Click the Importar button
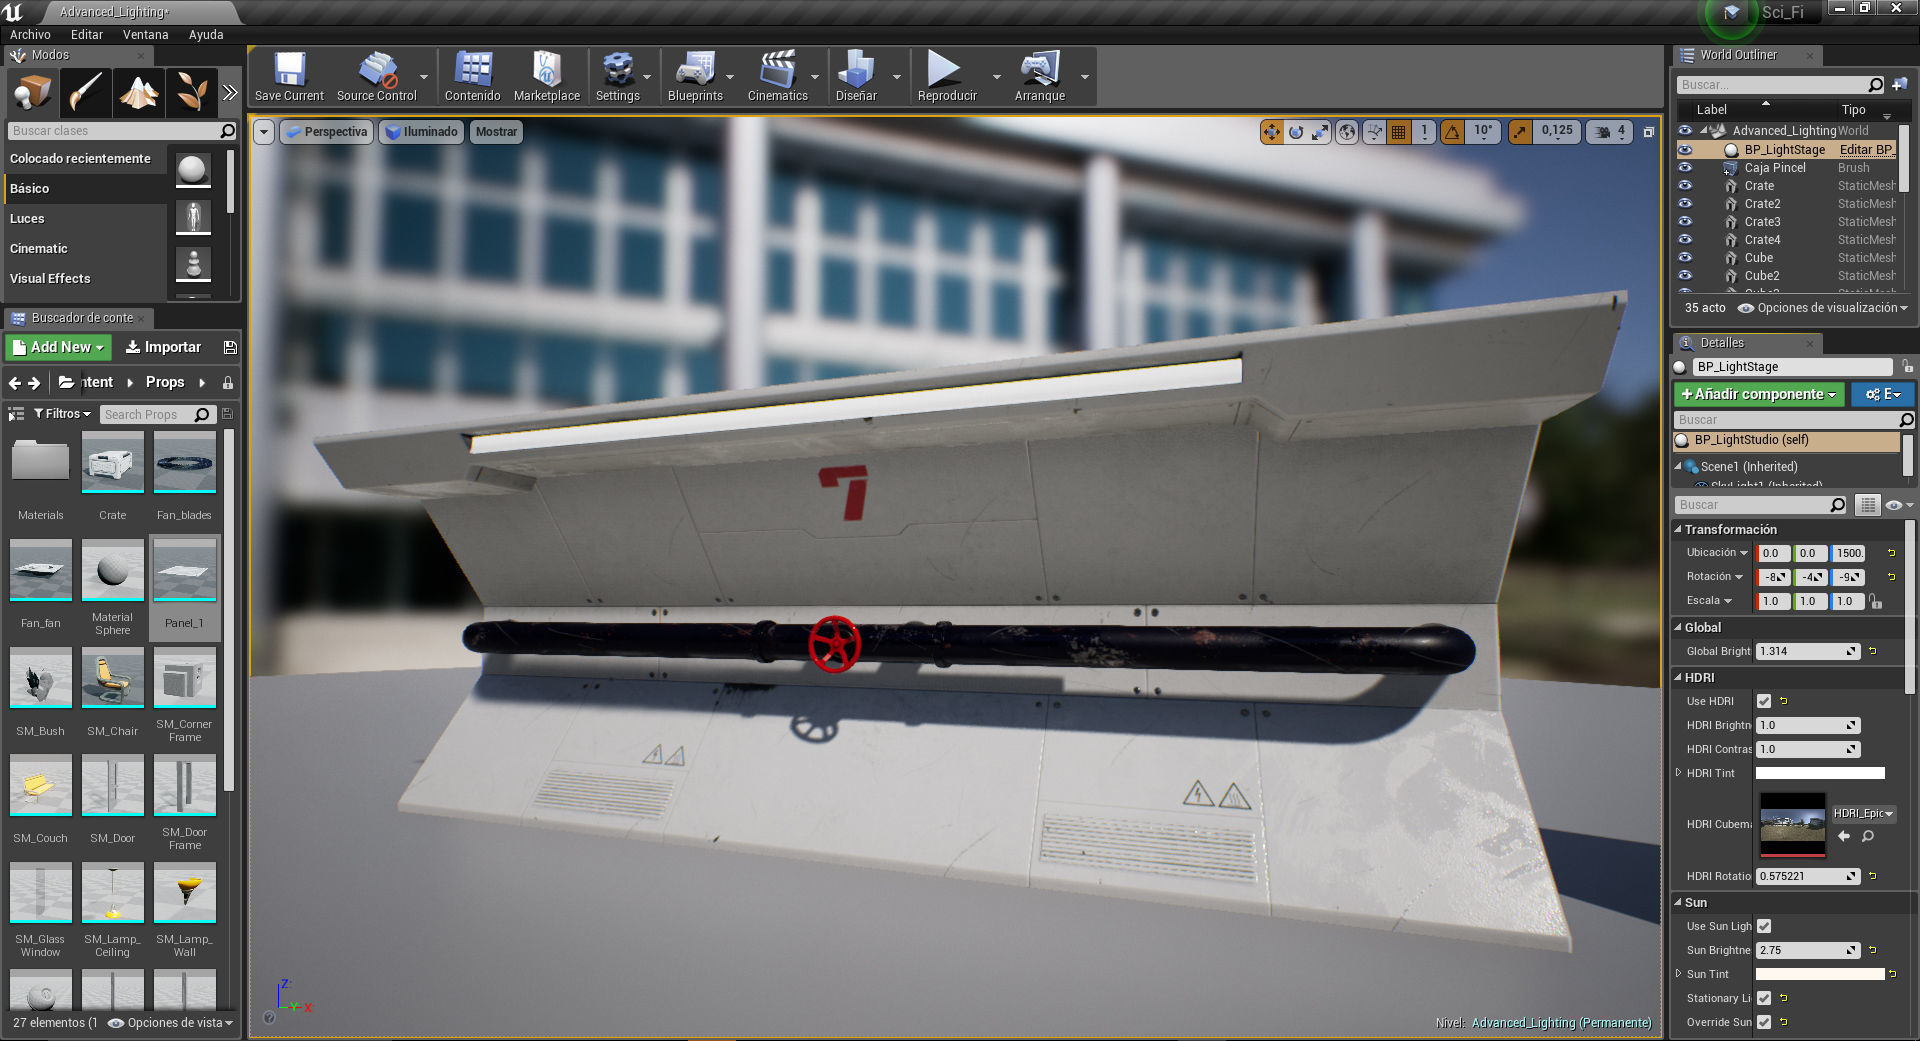1920x1041 pixels. pyautogui.click(x=163, y=347)
